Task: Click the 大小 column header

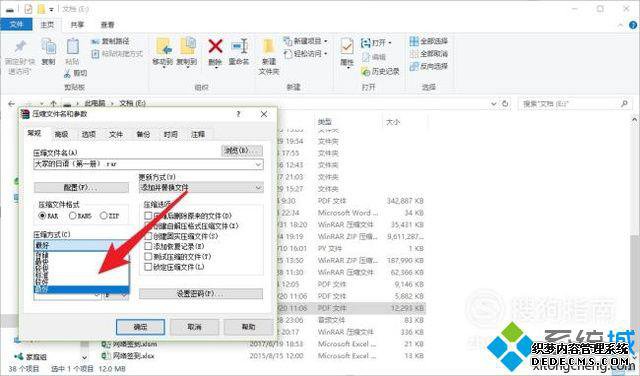Action: pyautogui.click(x=393, y=122)
